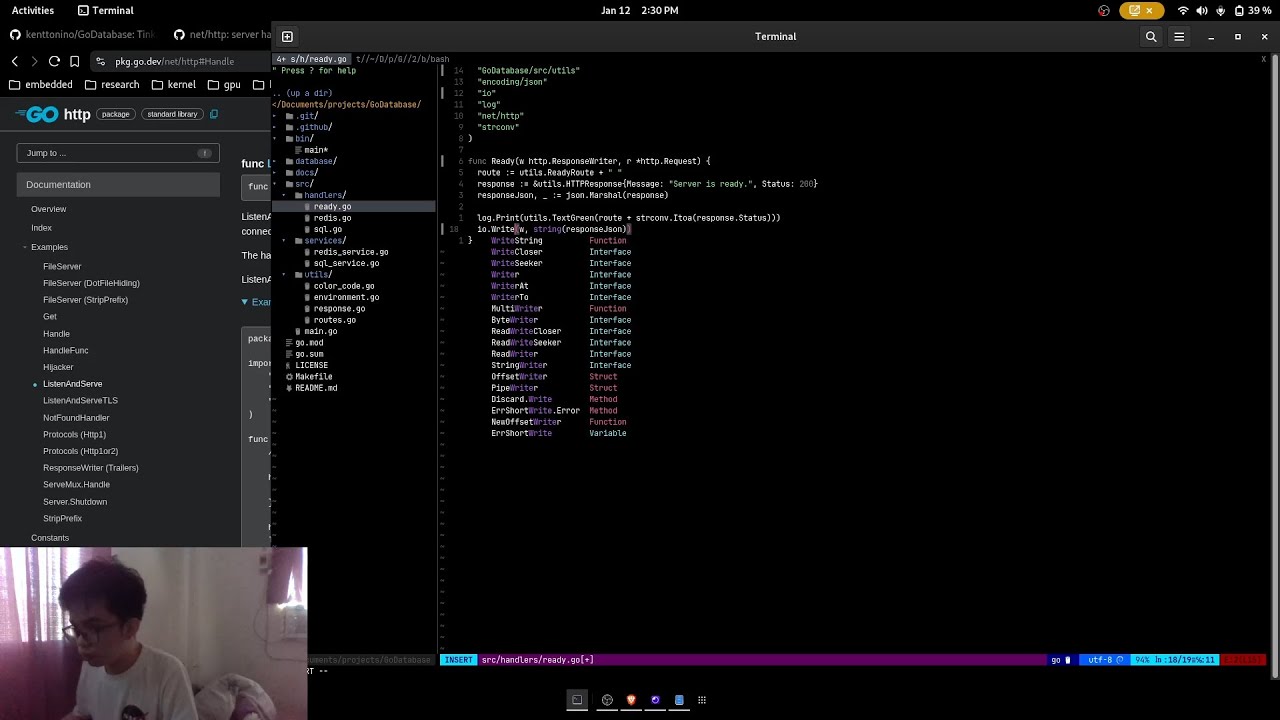The height and width of the screenshot is (720, 1280).
Task: Open the blue document app in dock
Action: [x=679, y=700]
